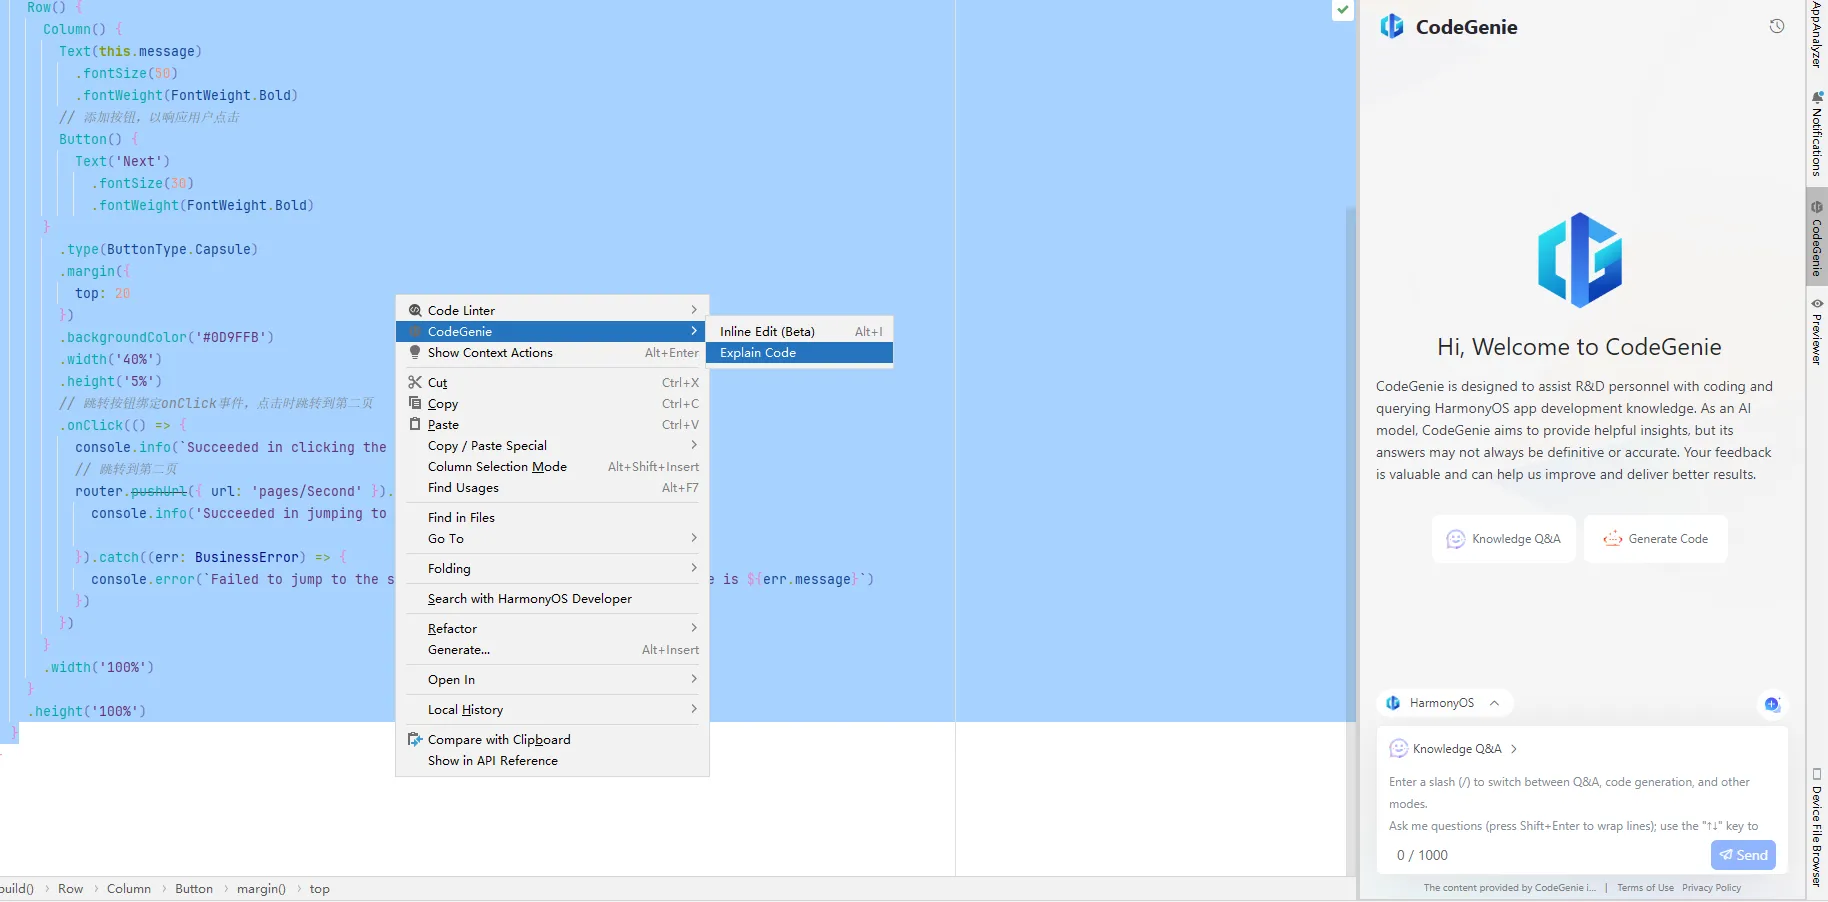Viewport: 1828px width, 902px height.
Task: Toggle the CodeGenie side tab
Action: click(x=1817, y=239)
